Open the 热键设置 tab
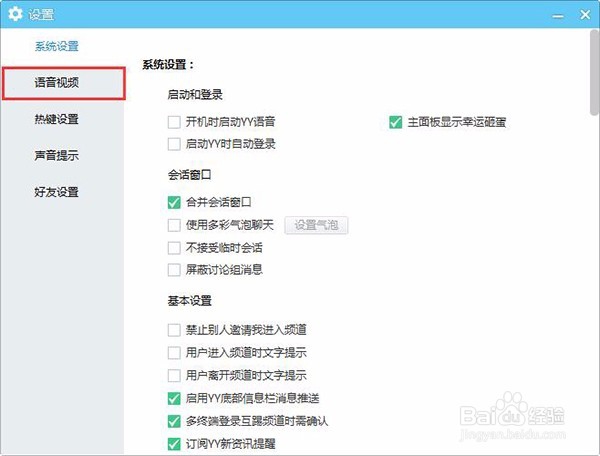The width and height of the screenshot is (600, 456). [57, 119]
